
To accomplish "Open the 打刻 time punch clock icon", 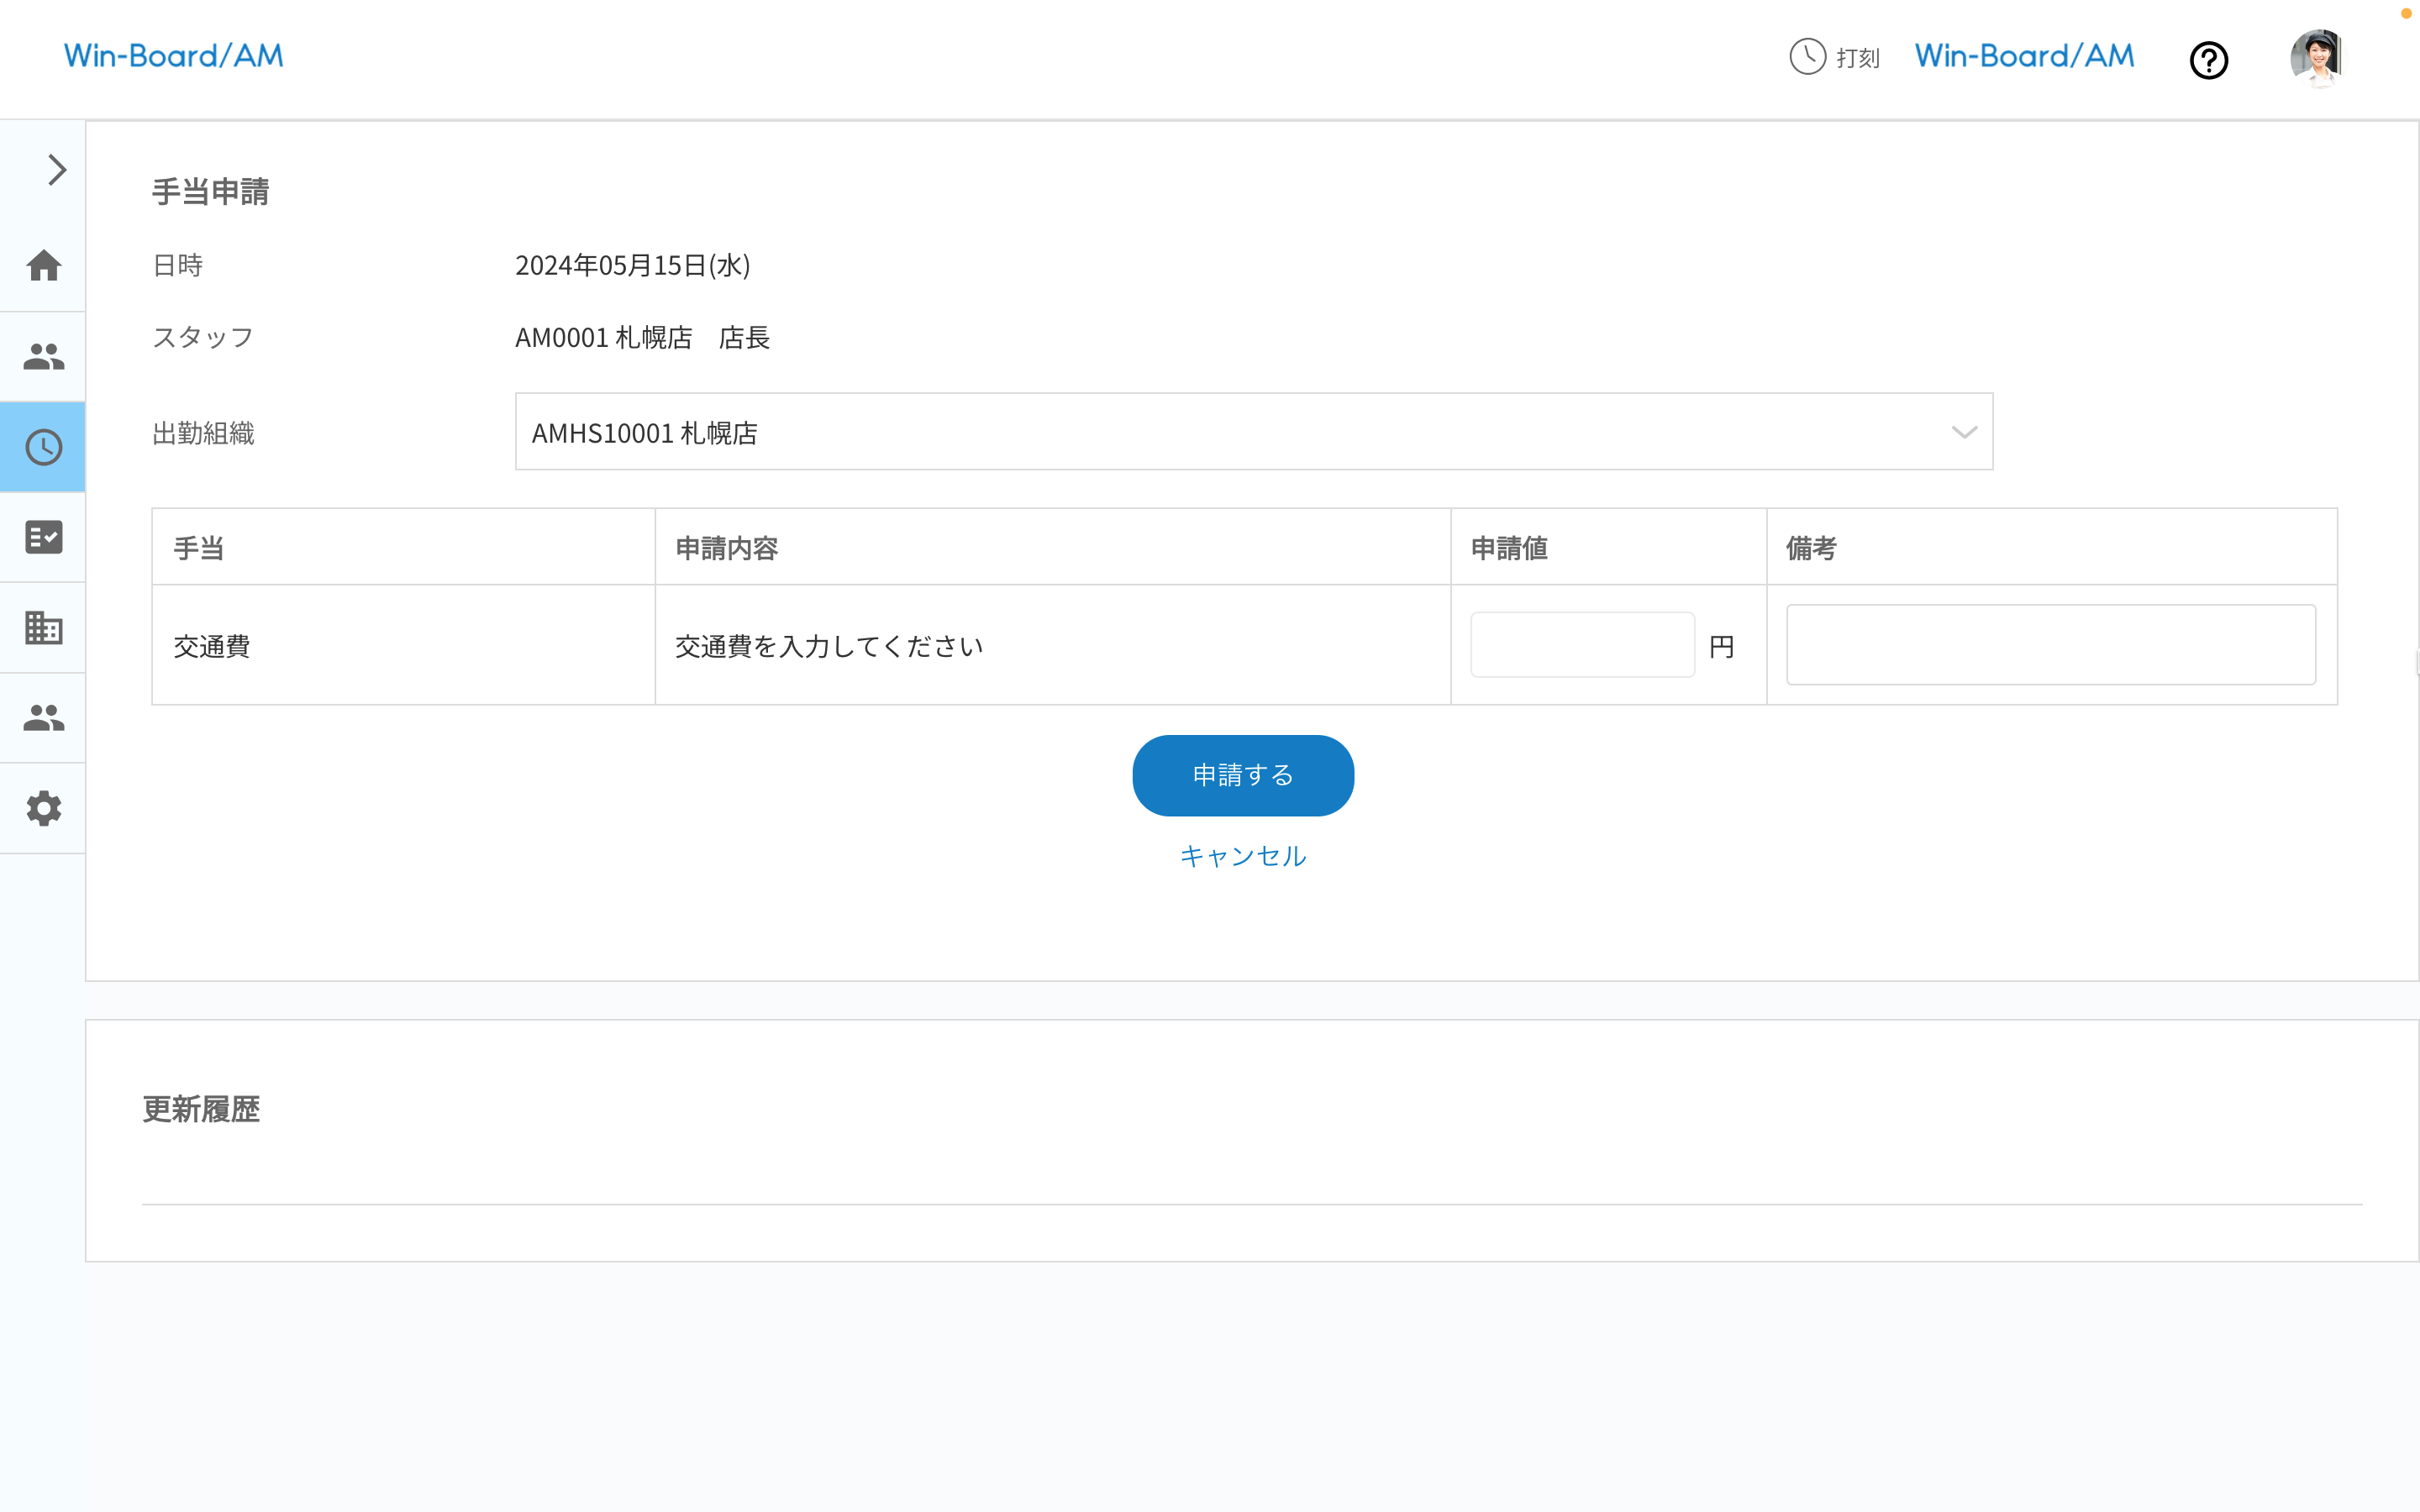I will [x=1807, y=58].
